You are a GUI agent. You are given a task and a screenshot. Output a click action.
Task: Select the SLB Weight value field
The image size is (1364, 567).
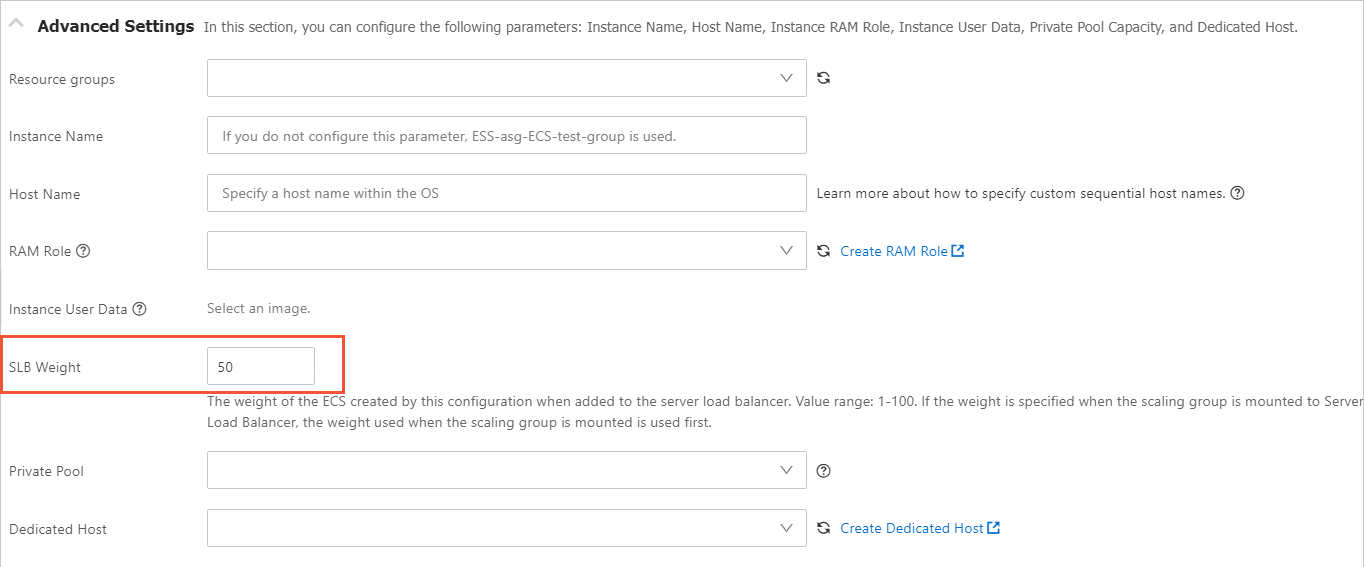(260, 367)
